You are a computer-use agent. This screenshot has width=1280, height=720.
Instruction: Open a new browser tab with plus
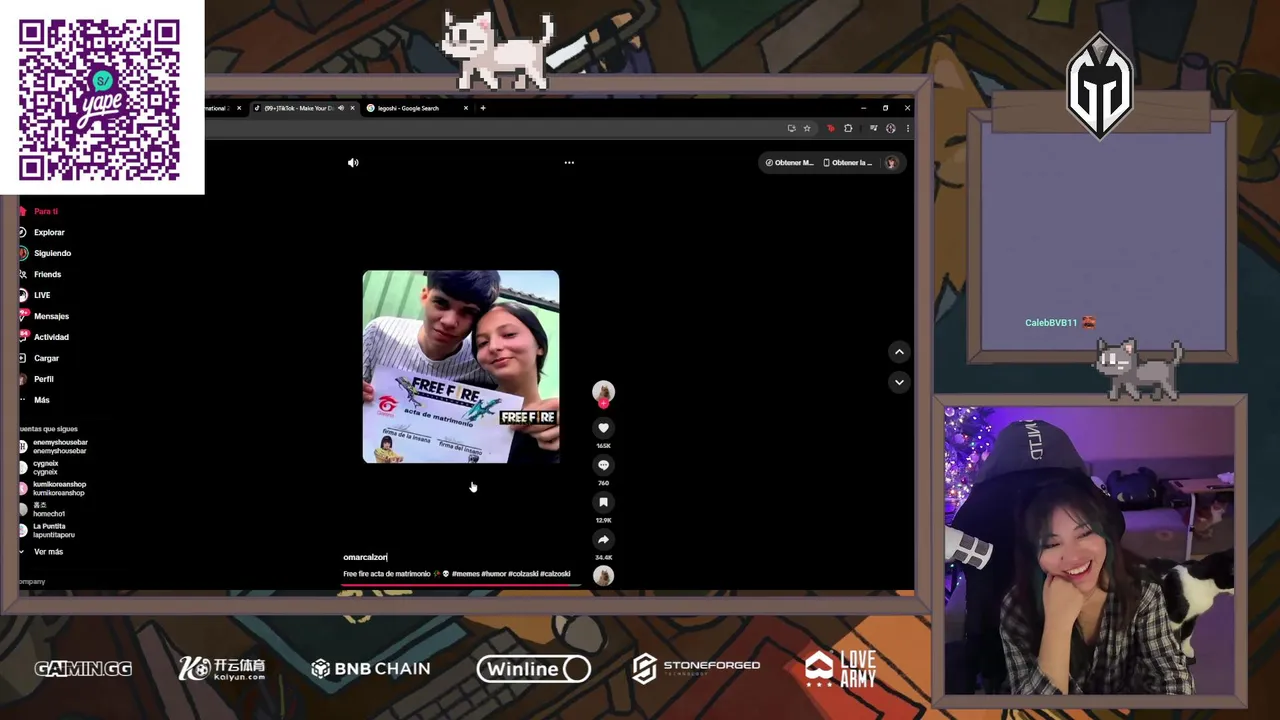point(483,108)
